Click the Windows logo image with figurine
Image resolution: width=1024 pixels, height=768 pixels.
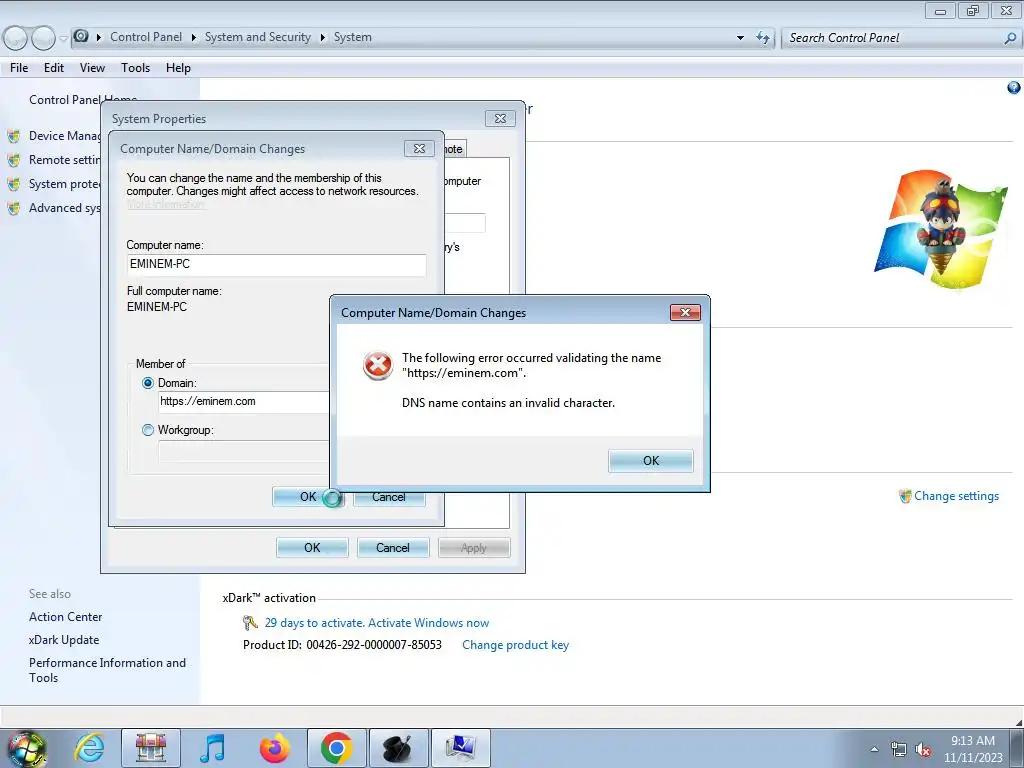pos(940,230)
